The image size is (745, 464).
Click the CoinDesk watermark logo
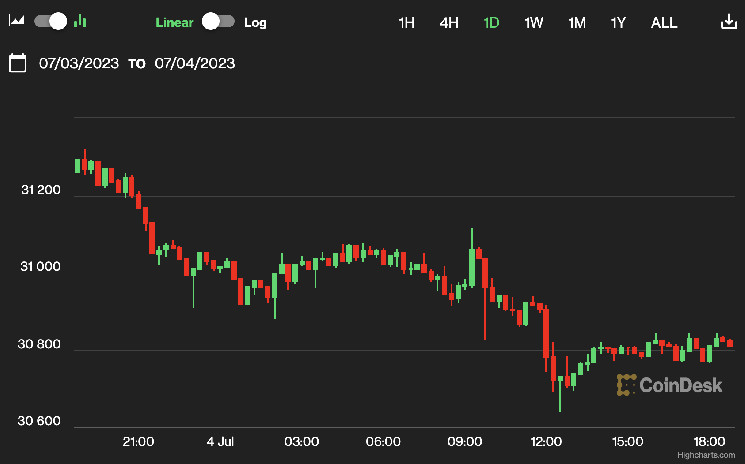[x=669, y=384]
